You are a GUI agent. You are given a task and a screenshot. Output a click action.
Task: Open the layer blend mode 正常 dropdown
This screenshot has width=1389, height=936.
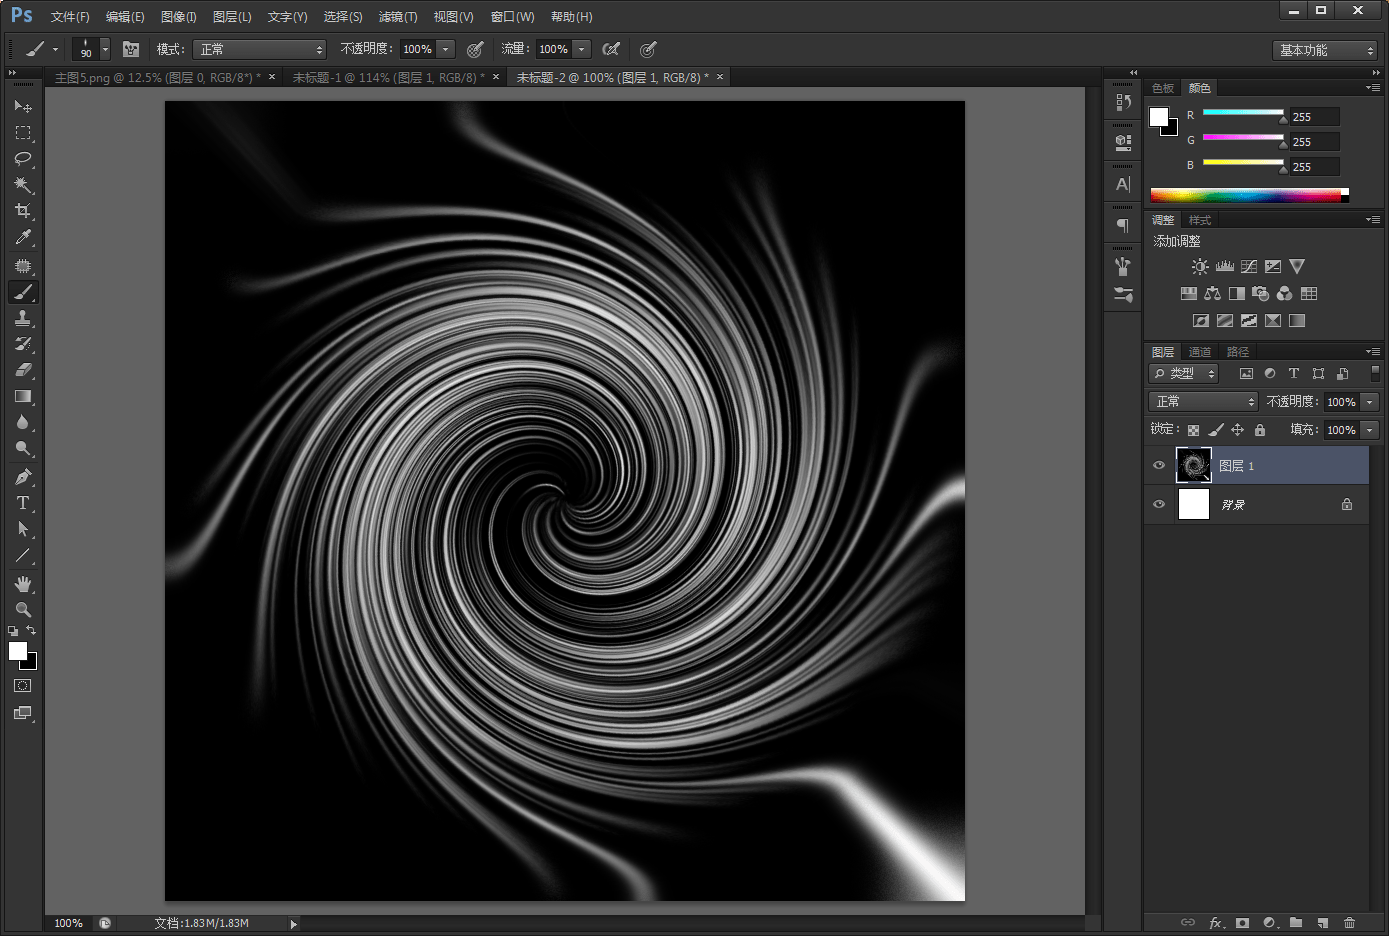pos(1203,401)
